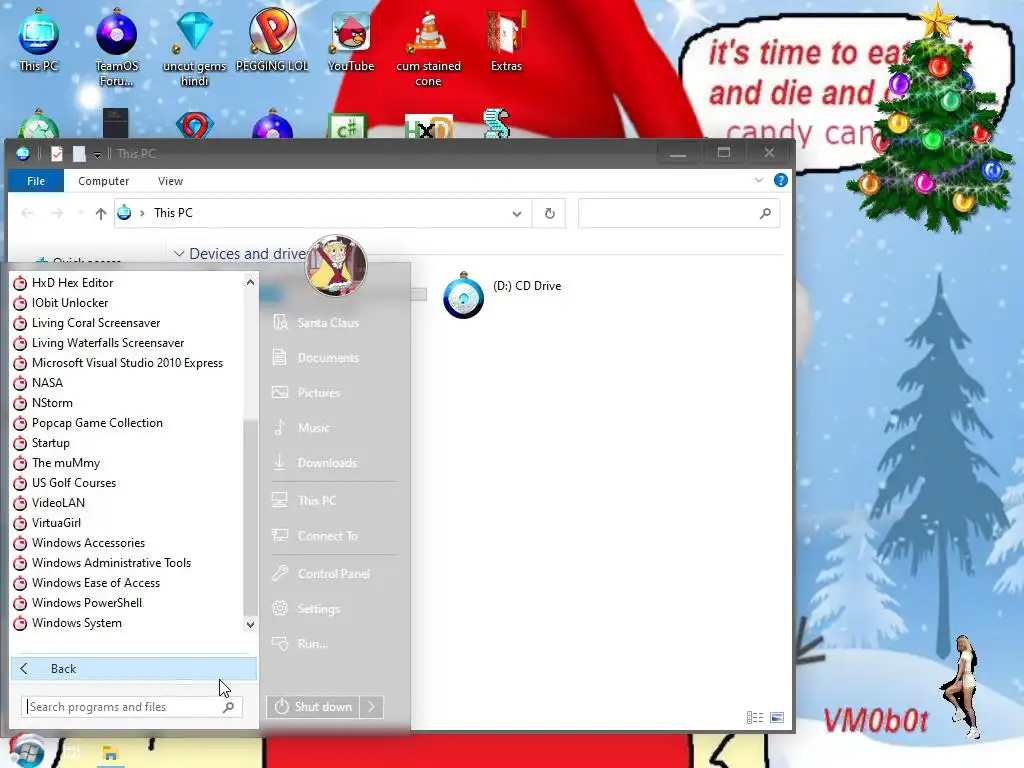Click the user avatar picture in Start menu
Viewport: 1024px width, 768px height.
pyautogui.click(x=336, y=266)
